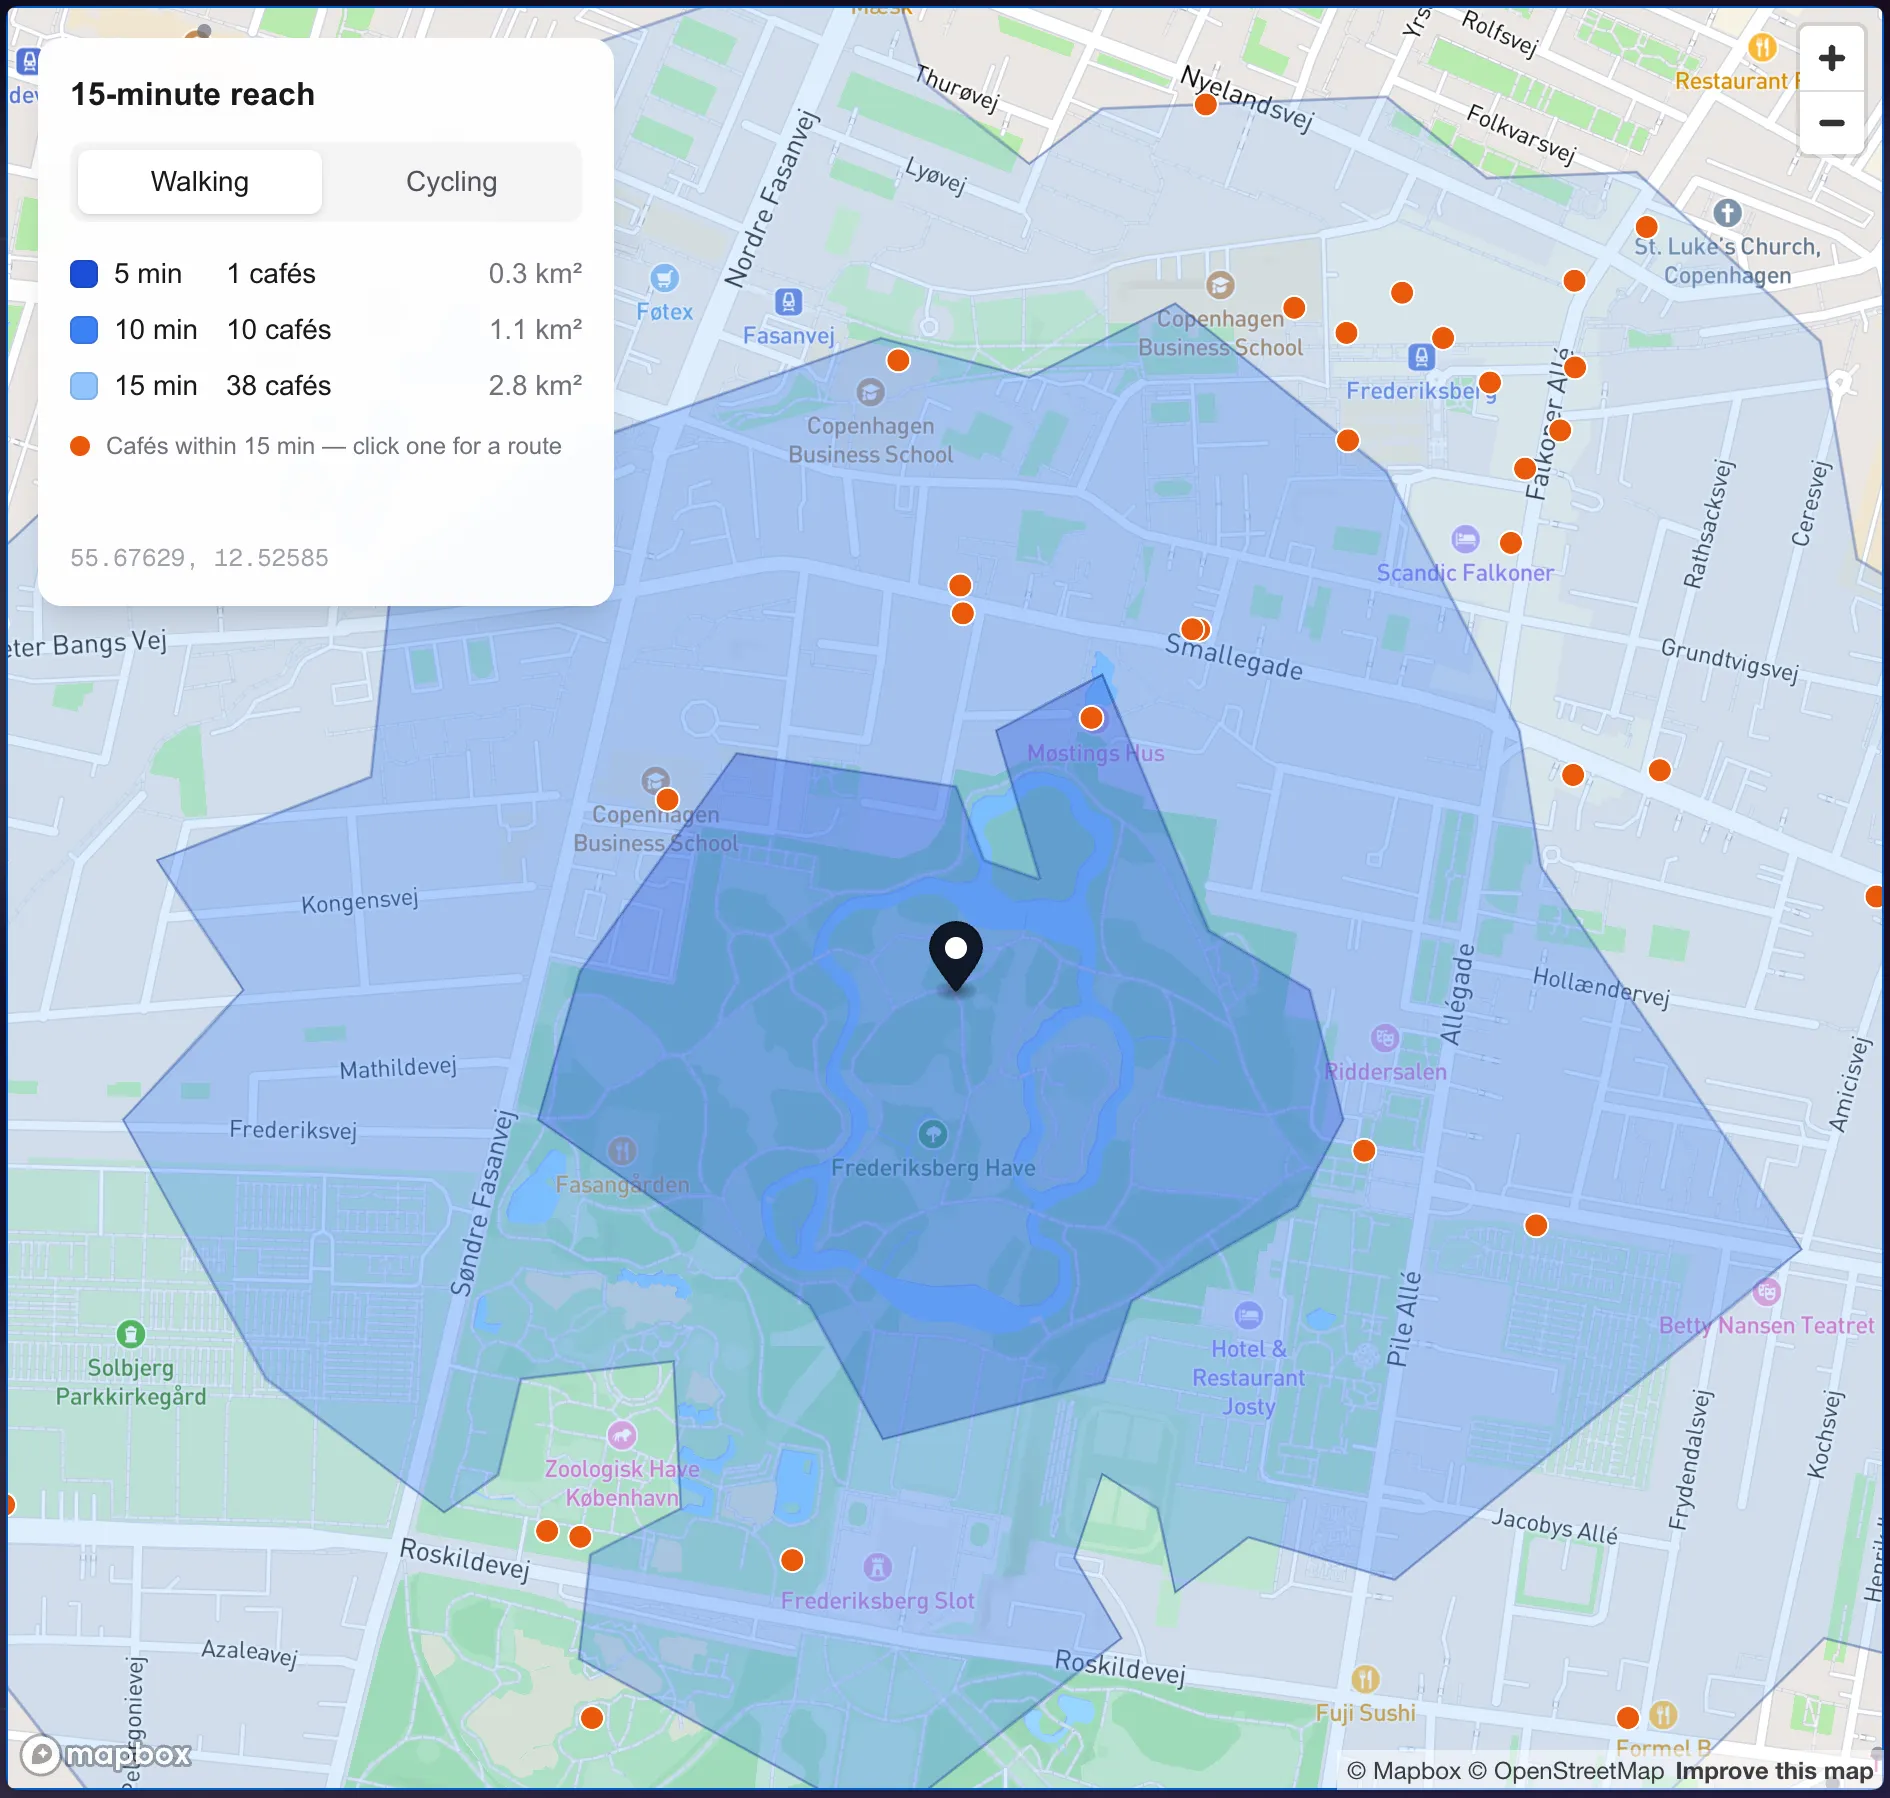Click the Frederiksberg Slot castle icon
Viewport: 1890px width, 1798px height.
click(877, 1567)
